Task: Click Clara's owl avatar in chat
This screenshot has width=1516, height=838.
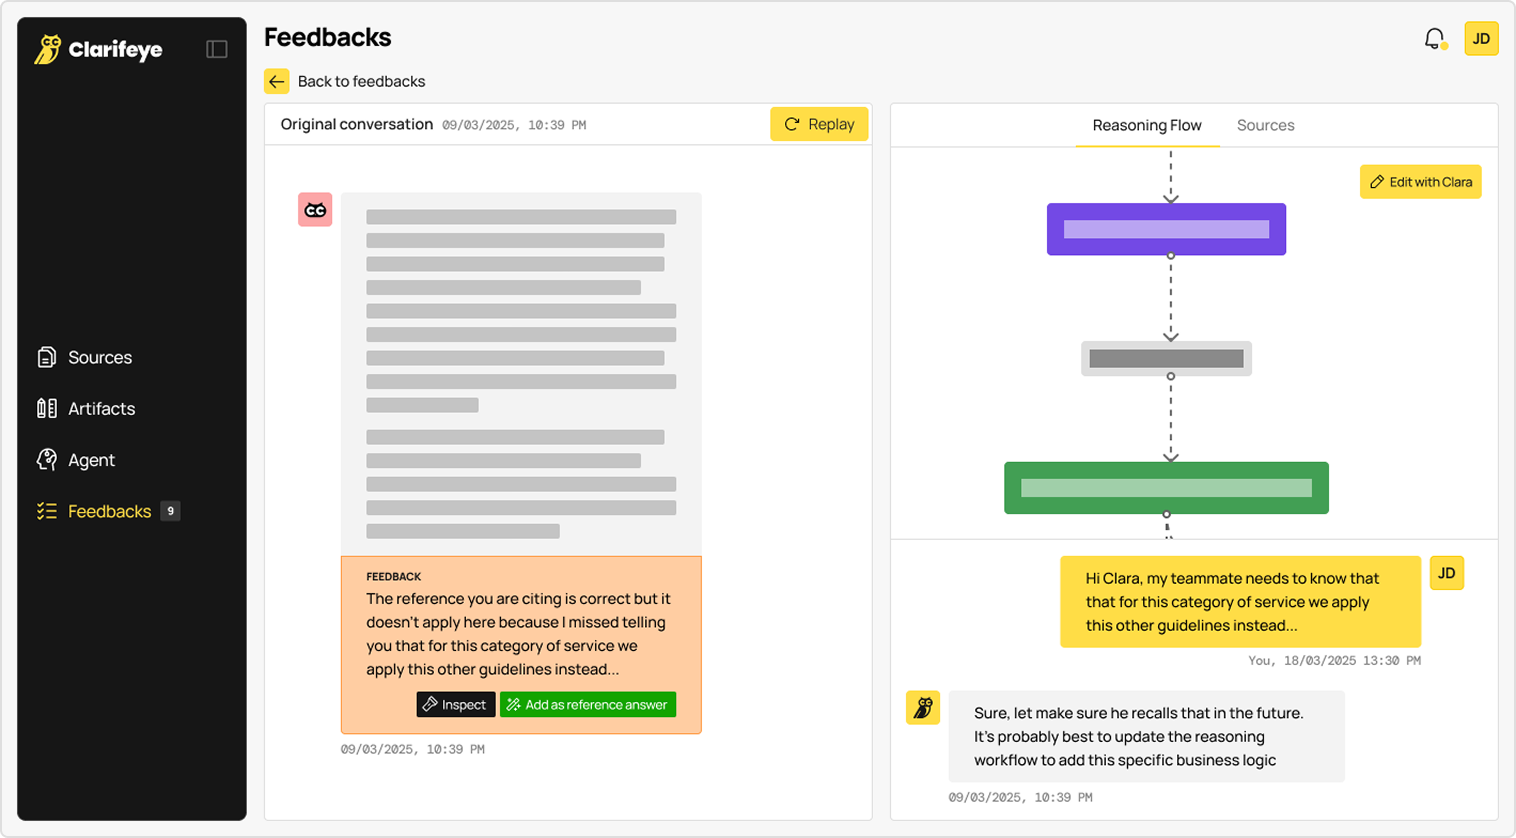Action: click(x=923, y=708)
